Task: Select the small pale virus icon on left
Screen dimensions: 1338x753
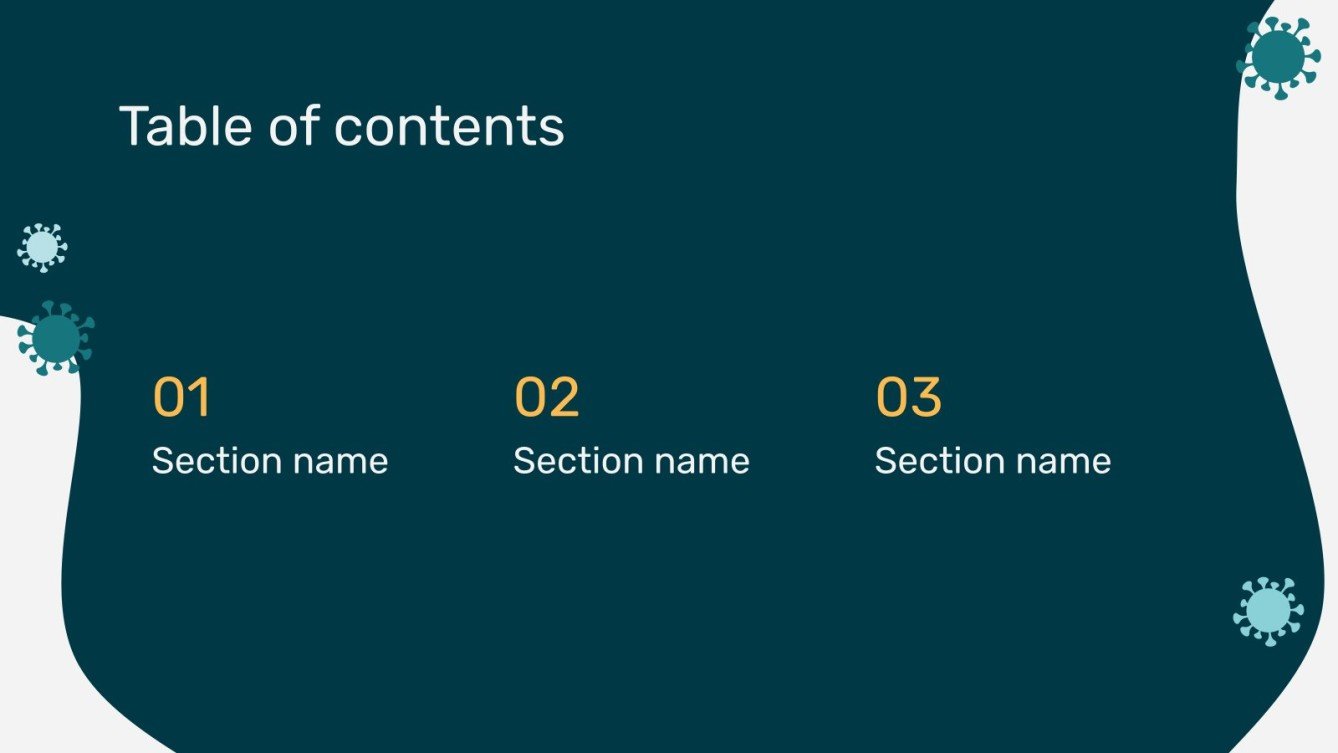Action: point(42,247)
